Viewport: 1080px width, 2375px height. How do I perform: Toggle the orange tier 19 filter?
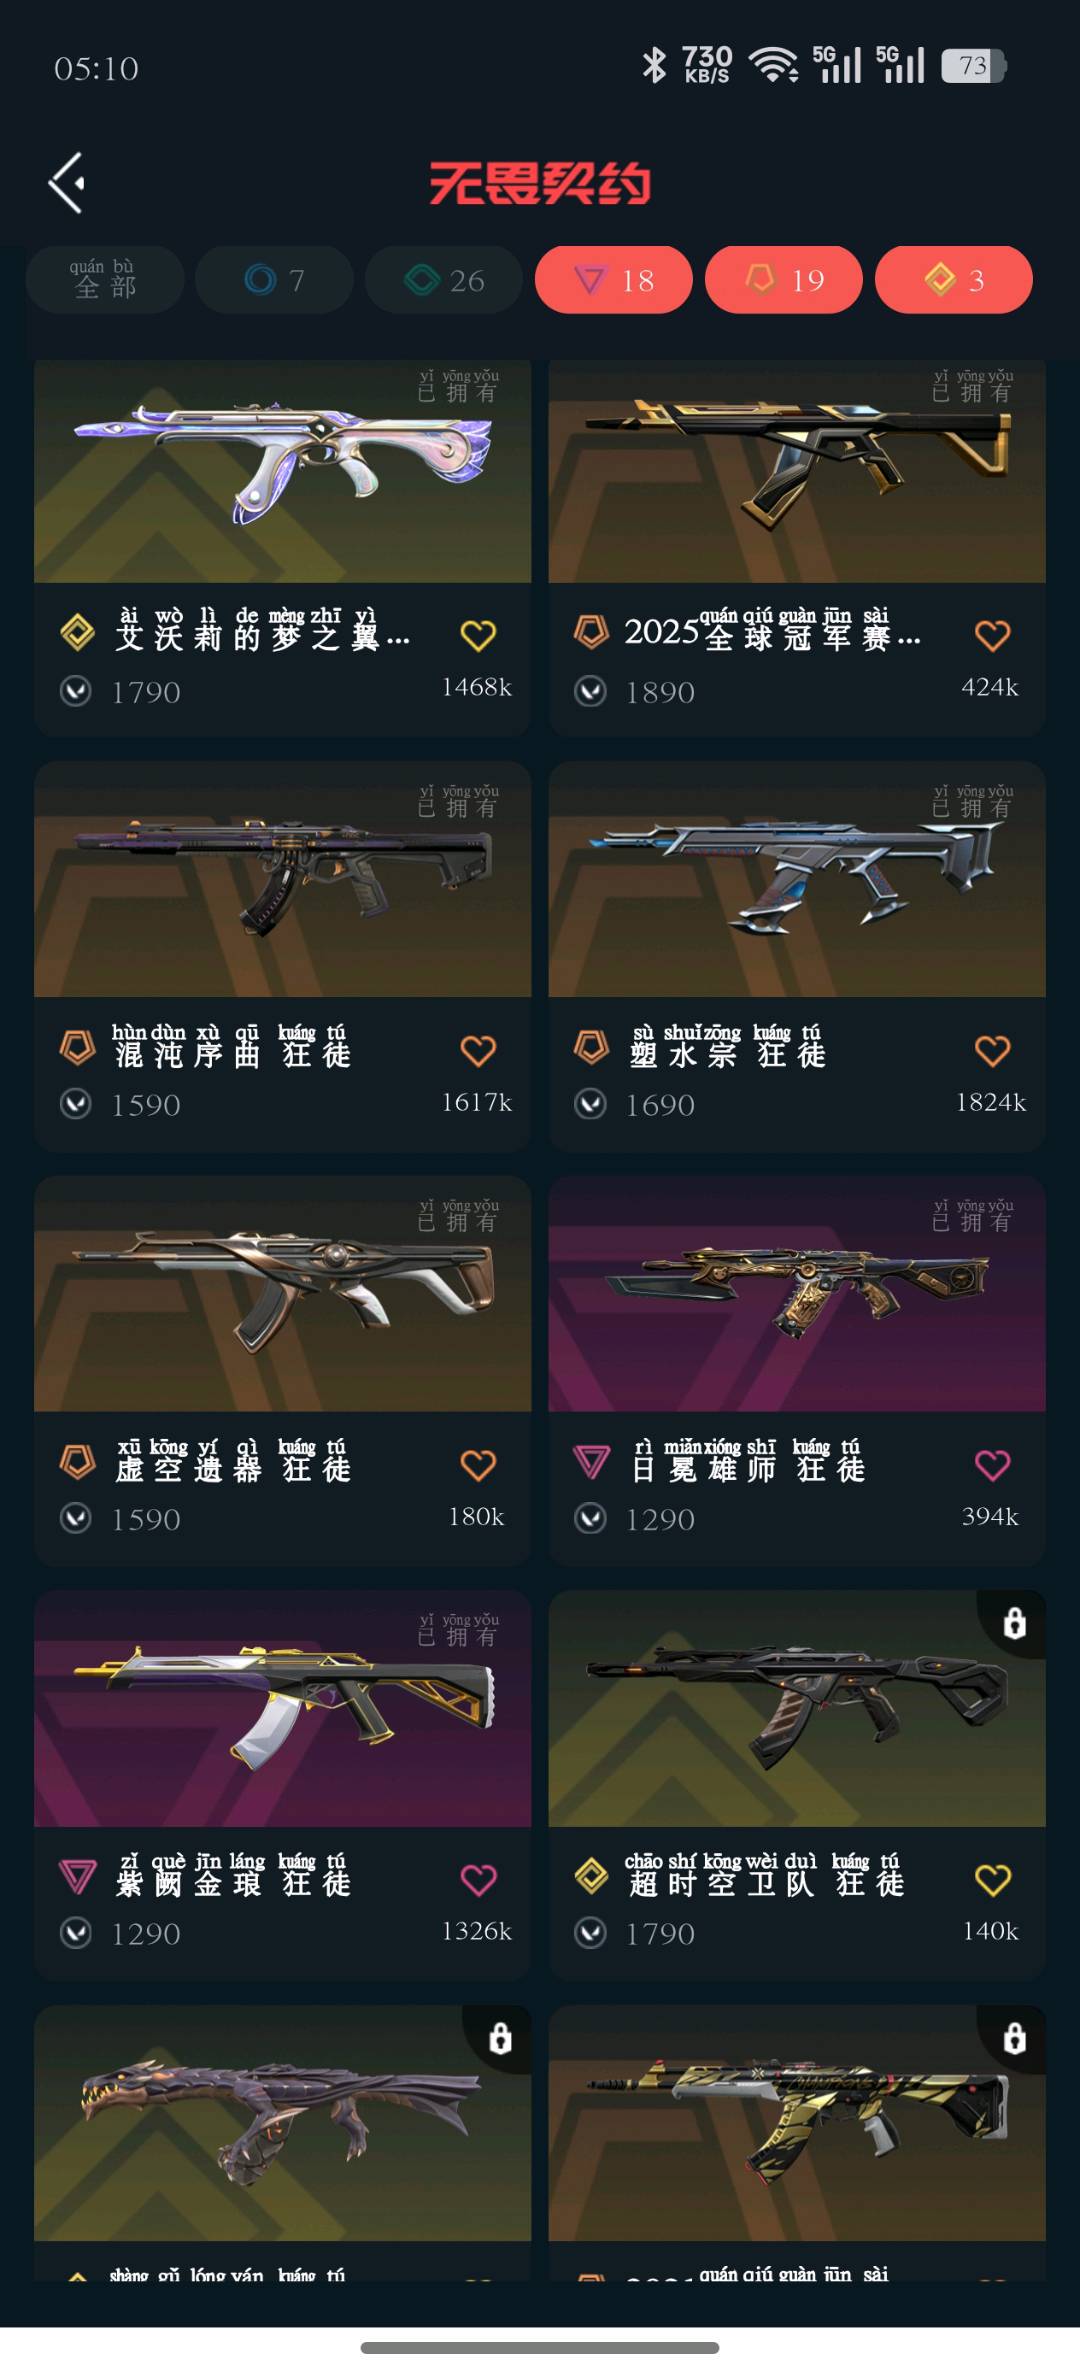click(x=784, y=280)
